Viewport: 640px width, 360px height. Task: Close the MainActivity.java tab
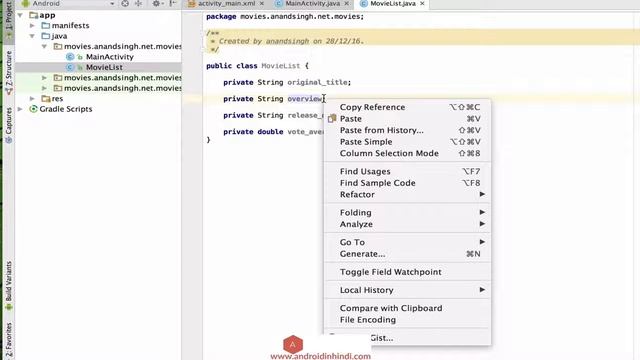pos(347,4)
